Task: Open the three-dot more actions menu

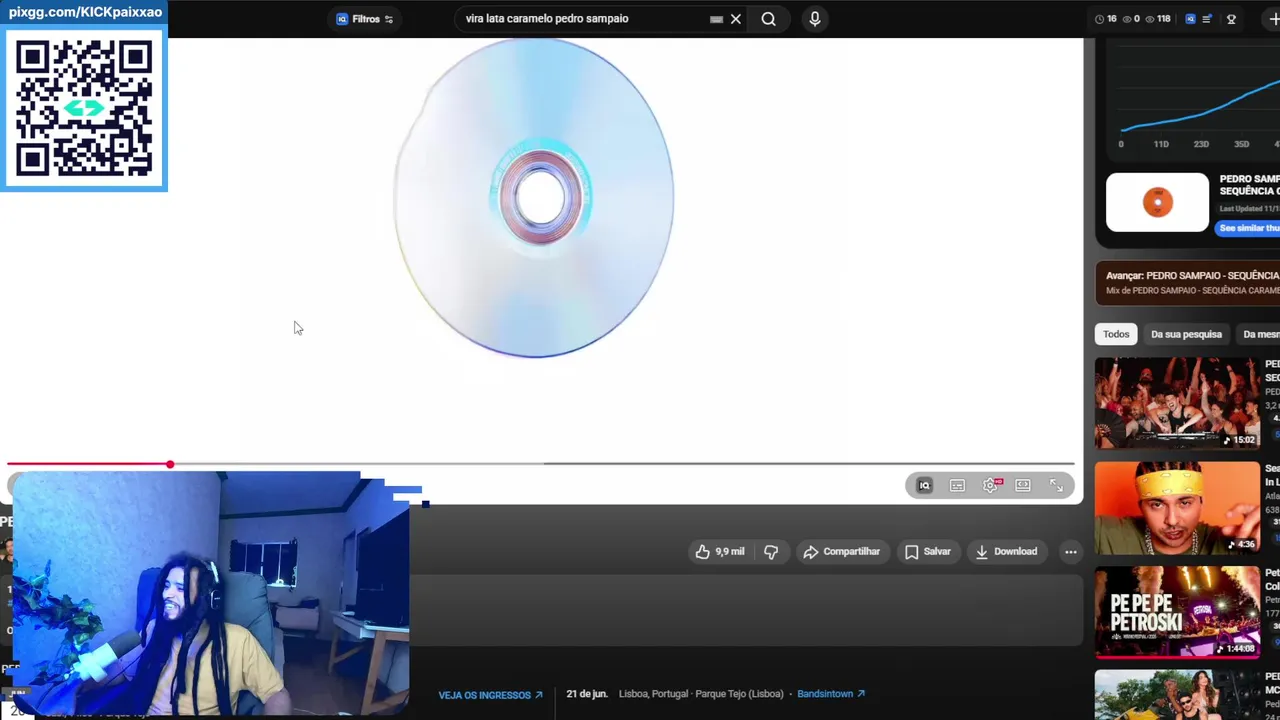Action: pos(1071,552)
